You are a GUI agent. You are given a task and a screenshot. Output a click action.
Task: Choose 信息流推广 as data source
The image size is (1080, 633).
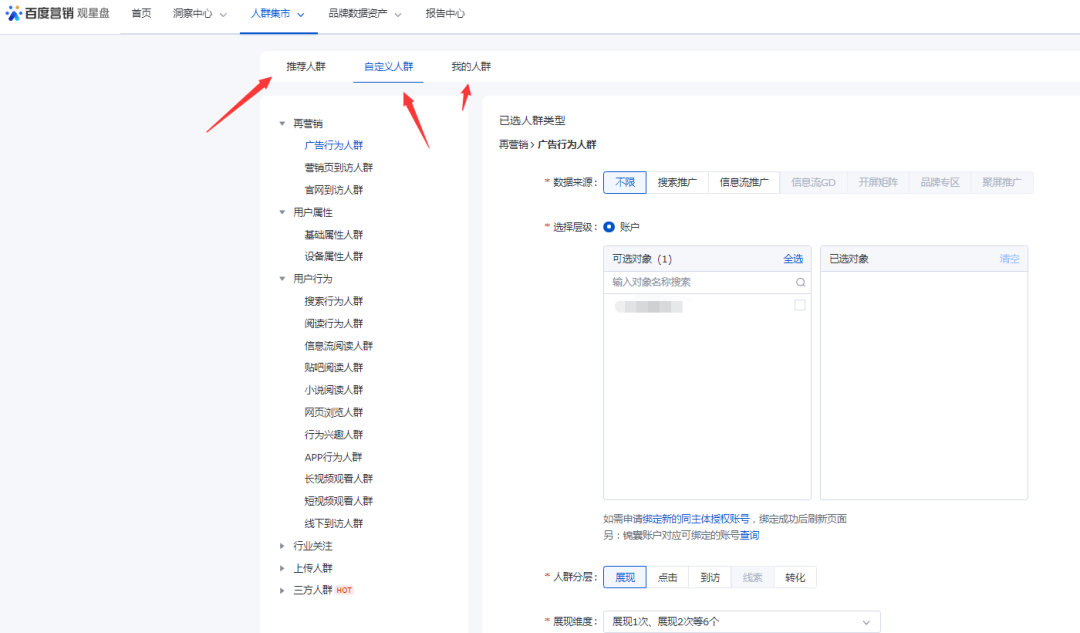[x=744, y=183]
